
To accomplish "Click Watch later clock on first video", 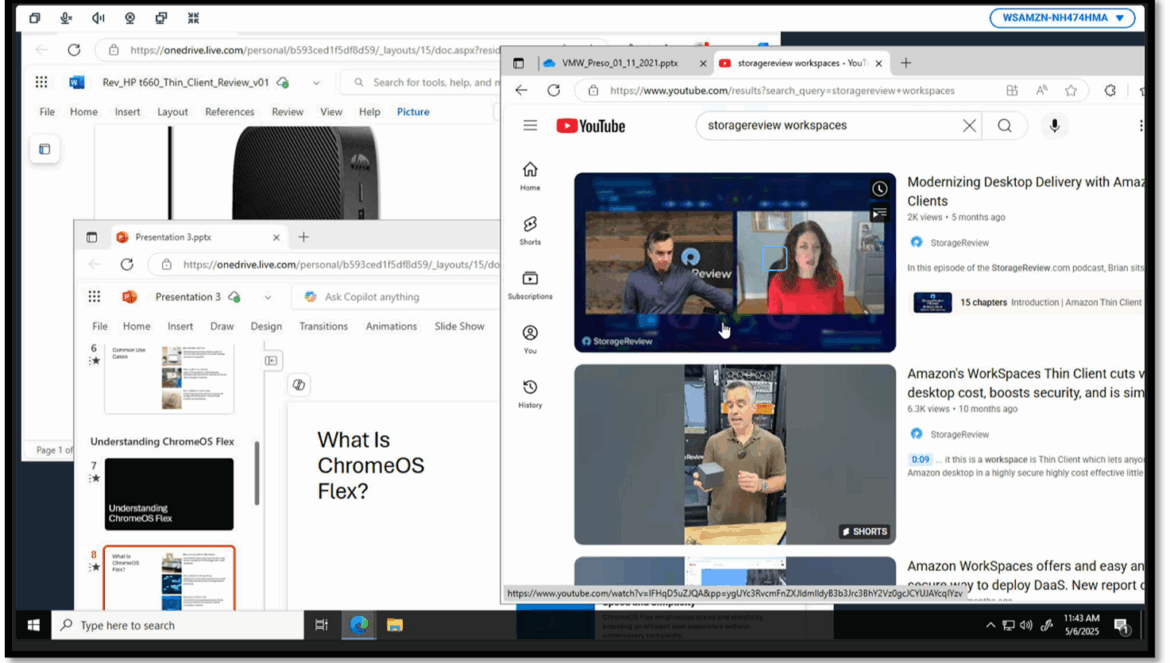I will pos(879,189).
